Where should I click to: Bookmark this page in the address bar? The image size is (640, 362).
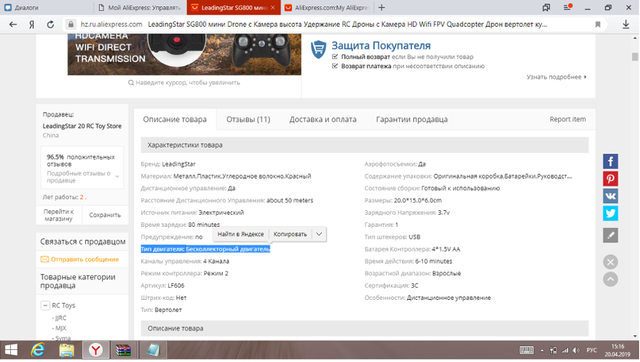(x=598, y=24)
